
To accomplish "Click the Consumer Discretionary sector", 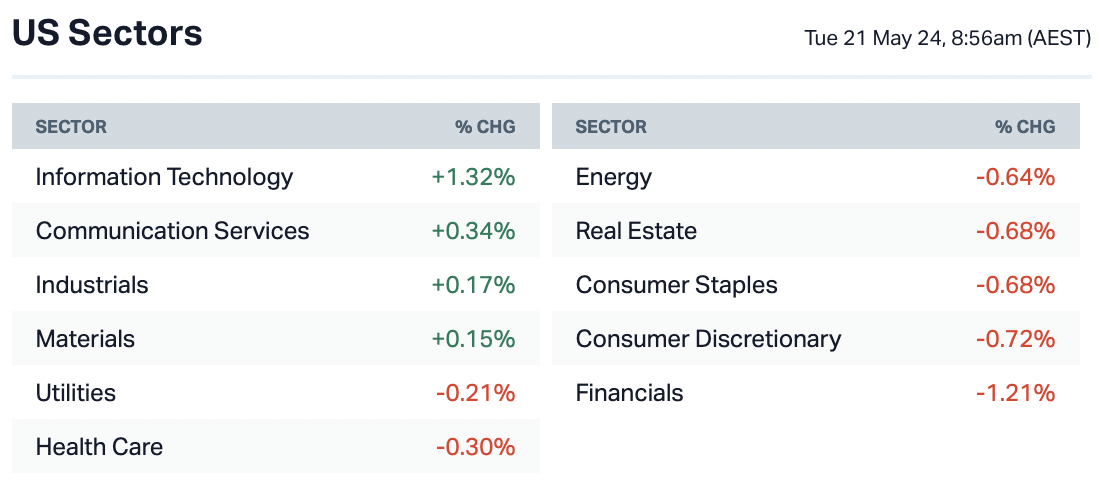I will [708, 339].
